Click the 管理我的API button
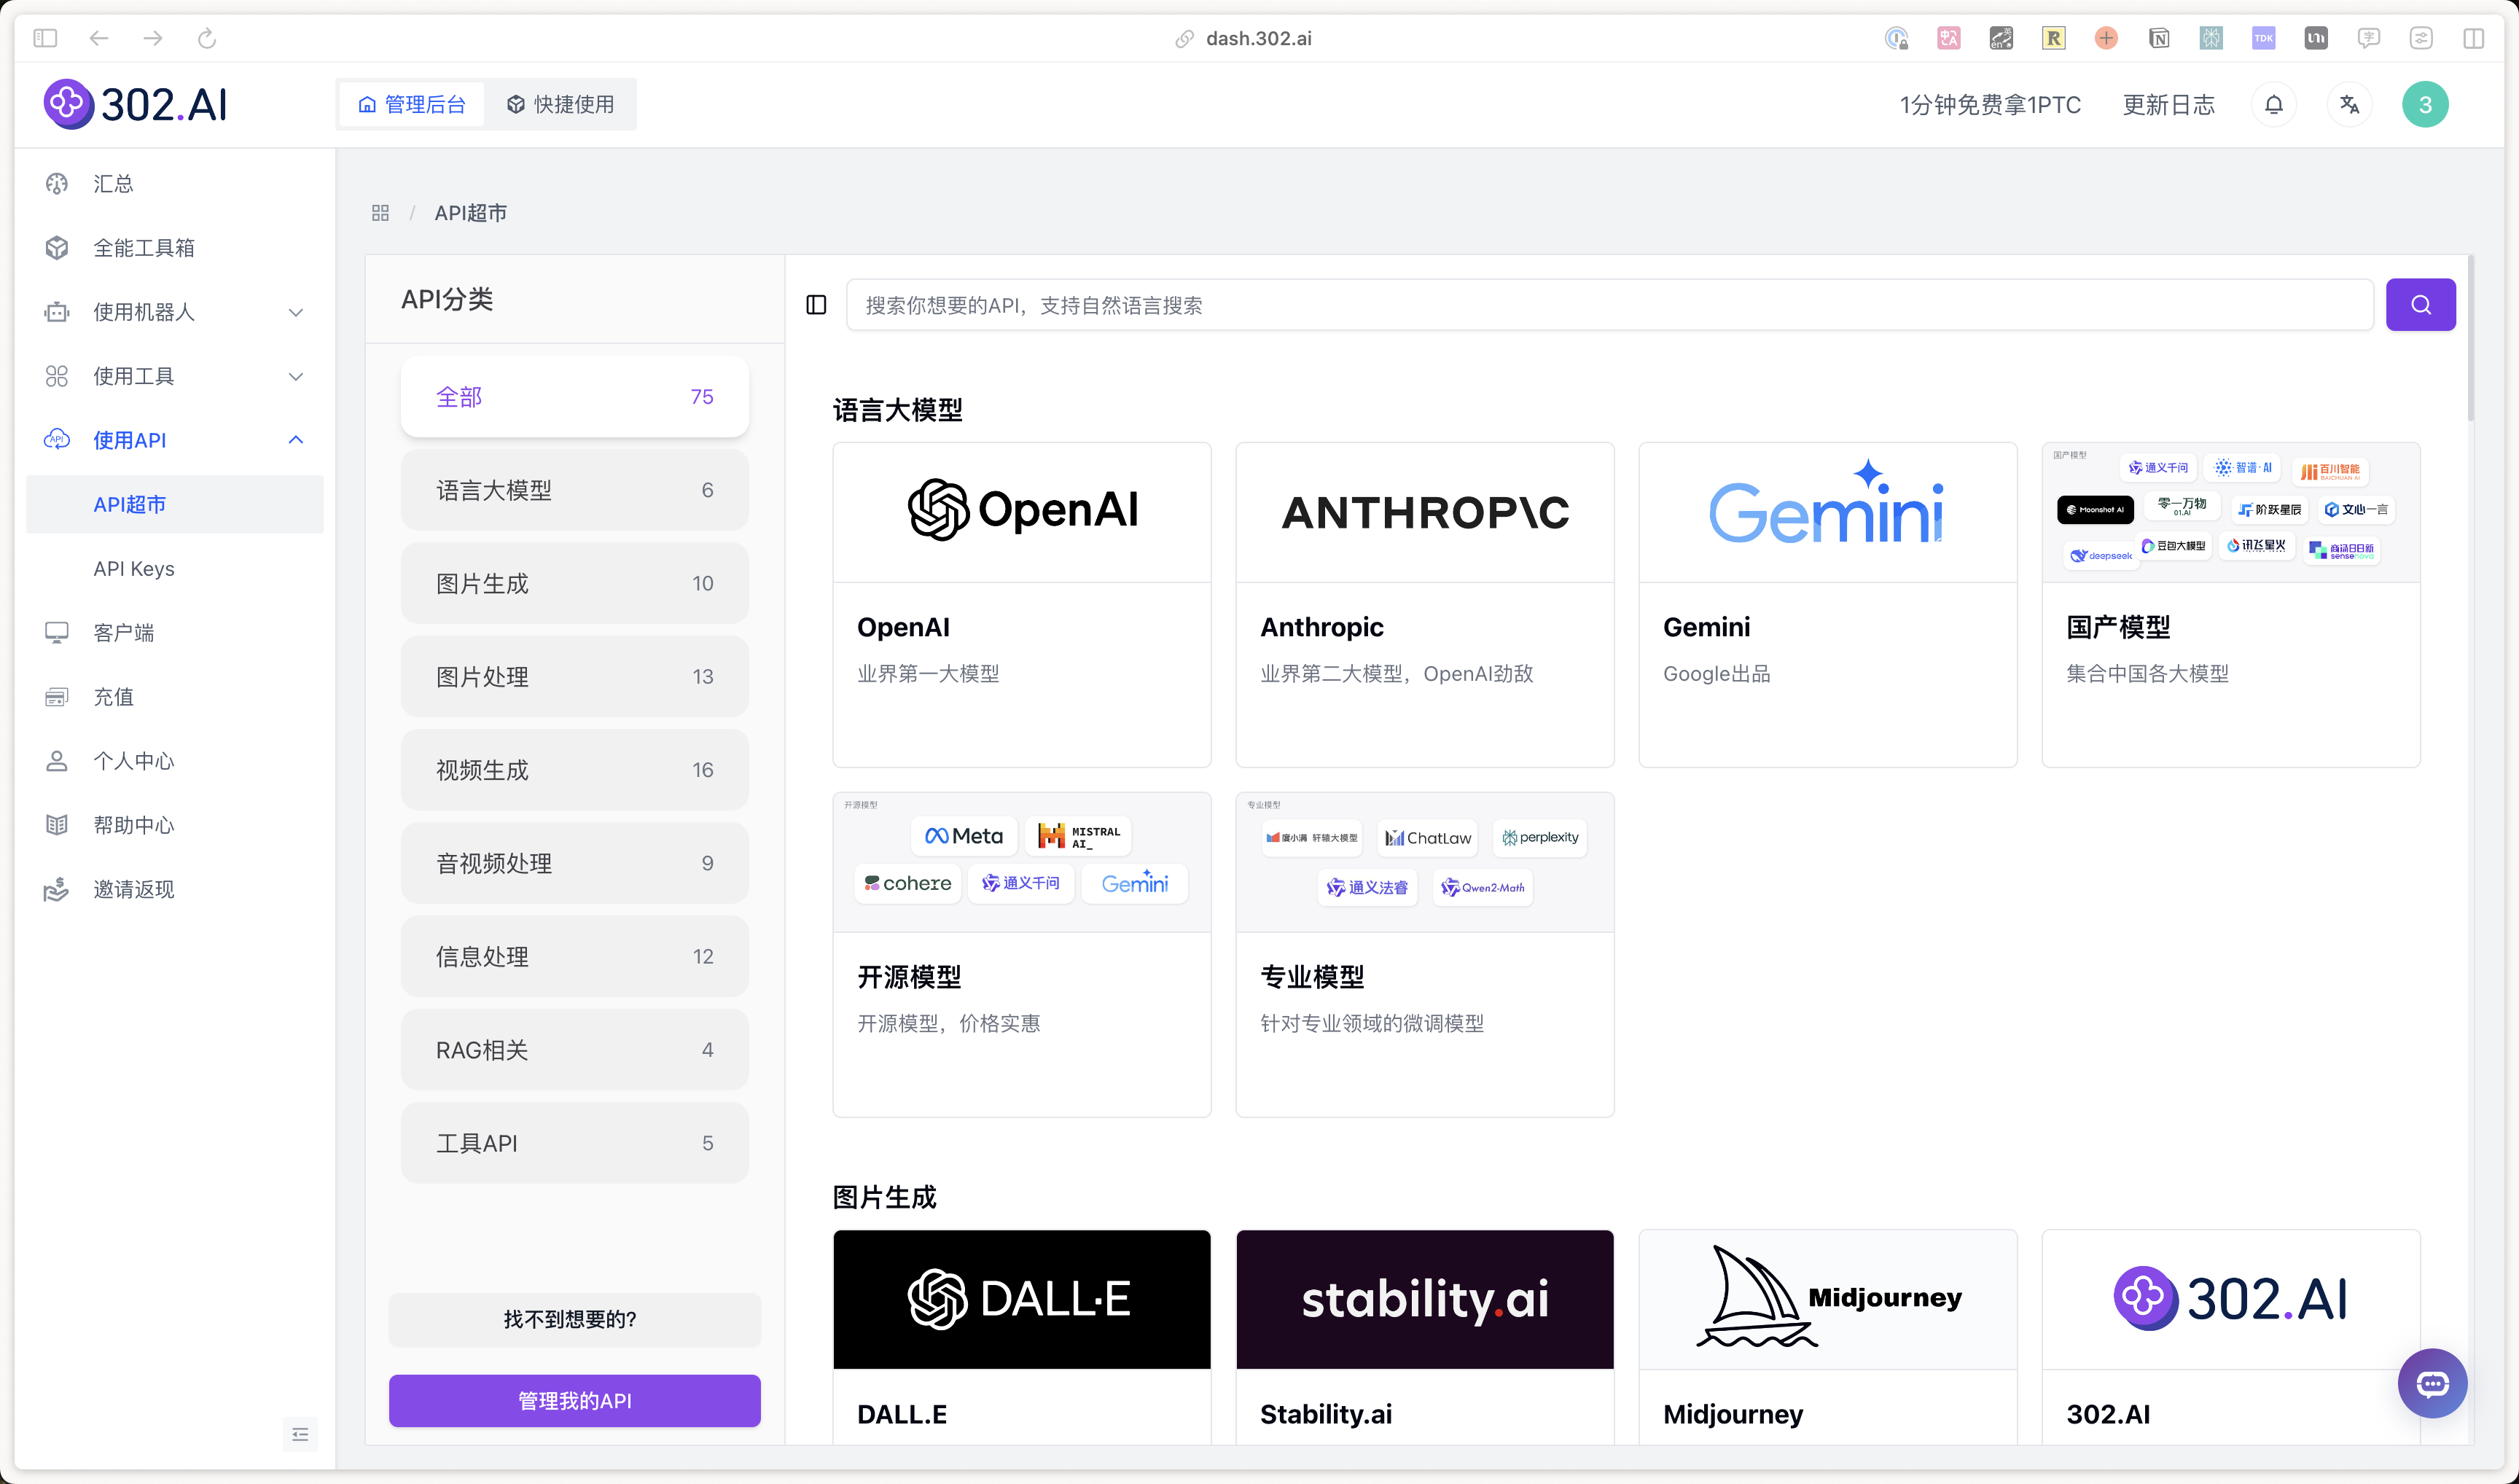This screenshot has height=1484, width=2519. click(575, 1401)
